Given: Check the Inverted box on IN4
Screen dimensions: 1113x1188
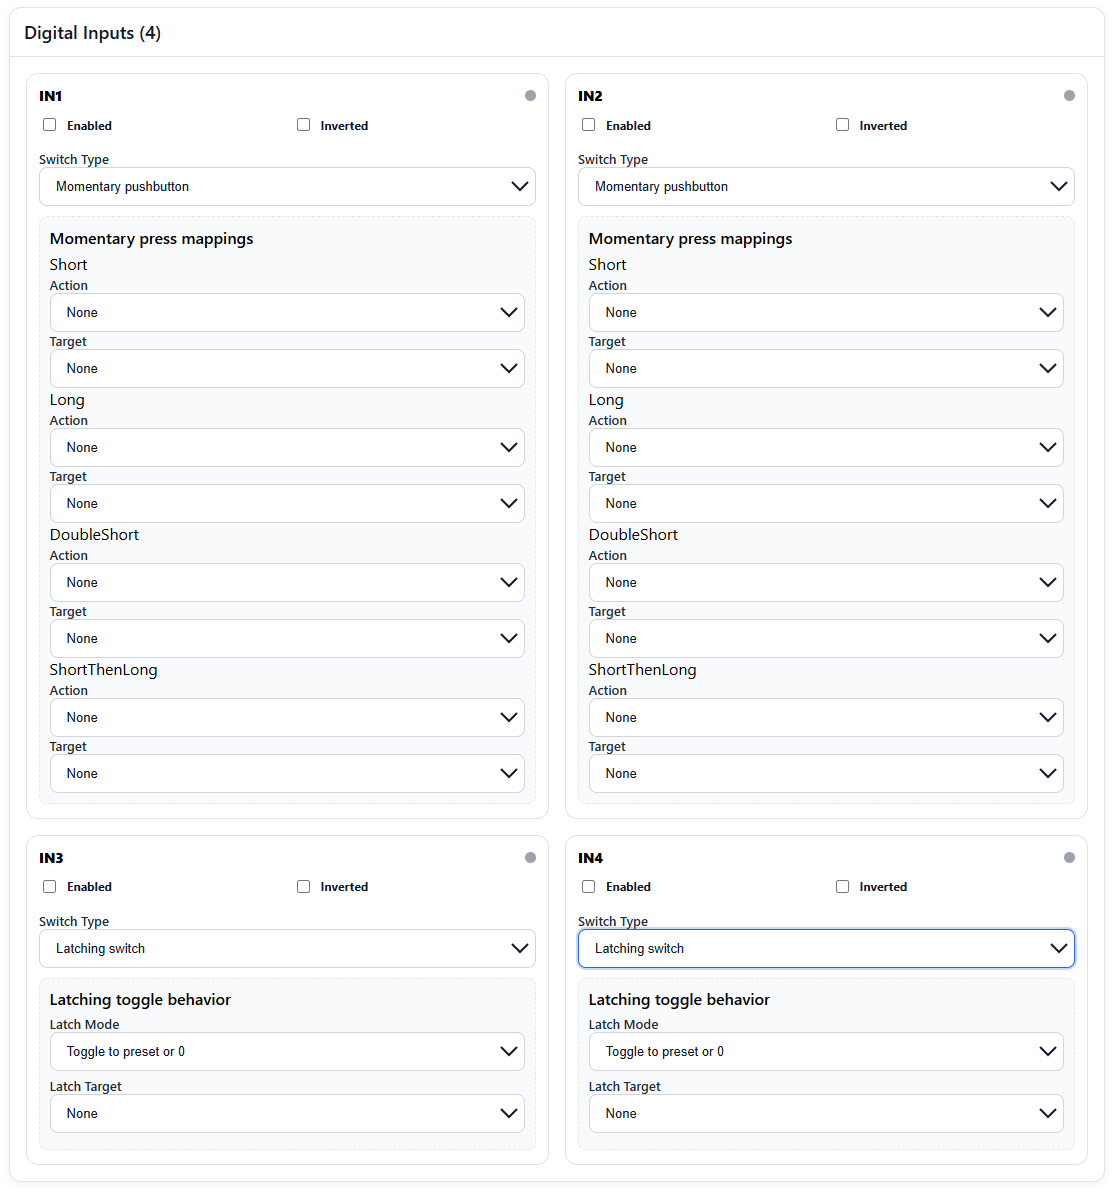Looking at the screenshot, I should 842,886.
